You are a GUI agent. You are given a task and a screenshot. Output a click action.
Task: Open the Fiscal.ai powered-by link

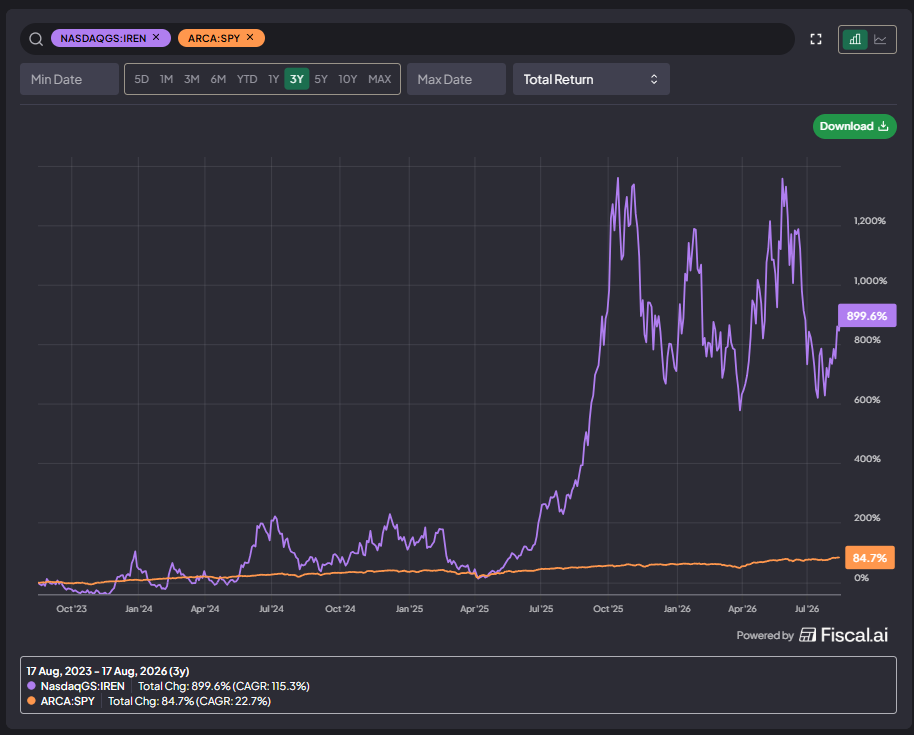812,635
